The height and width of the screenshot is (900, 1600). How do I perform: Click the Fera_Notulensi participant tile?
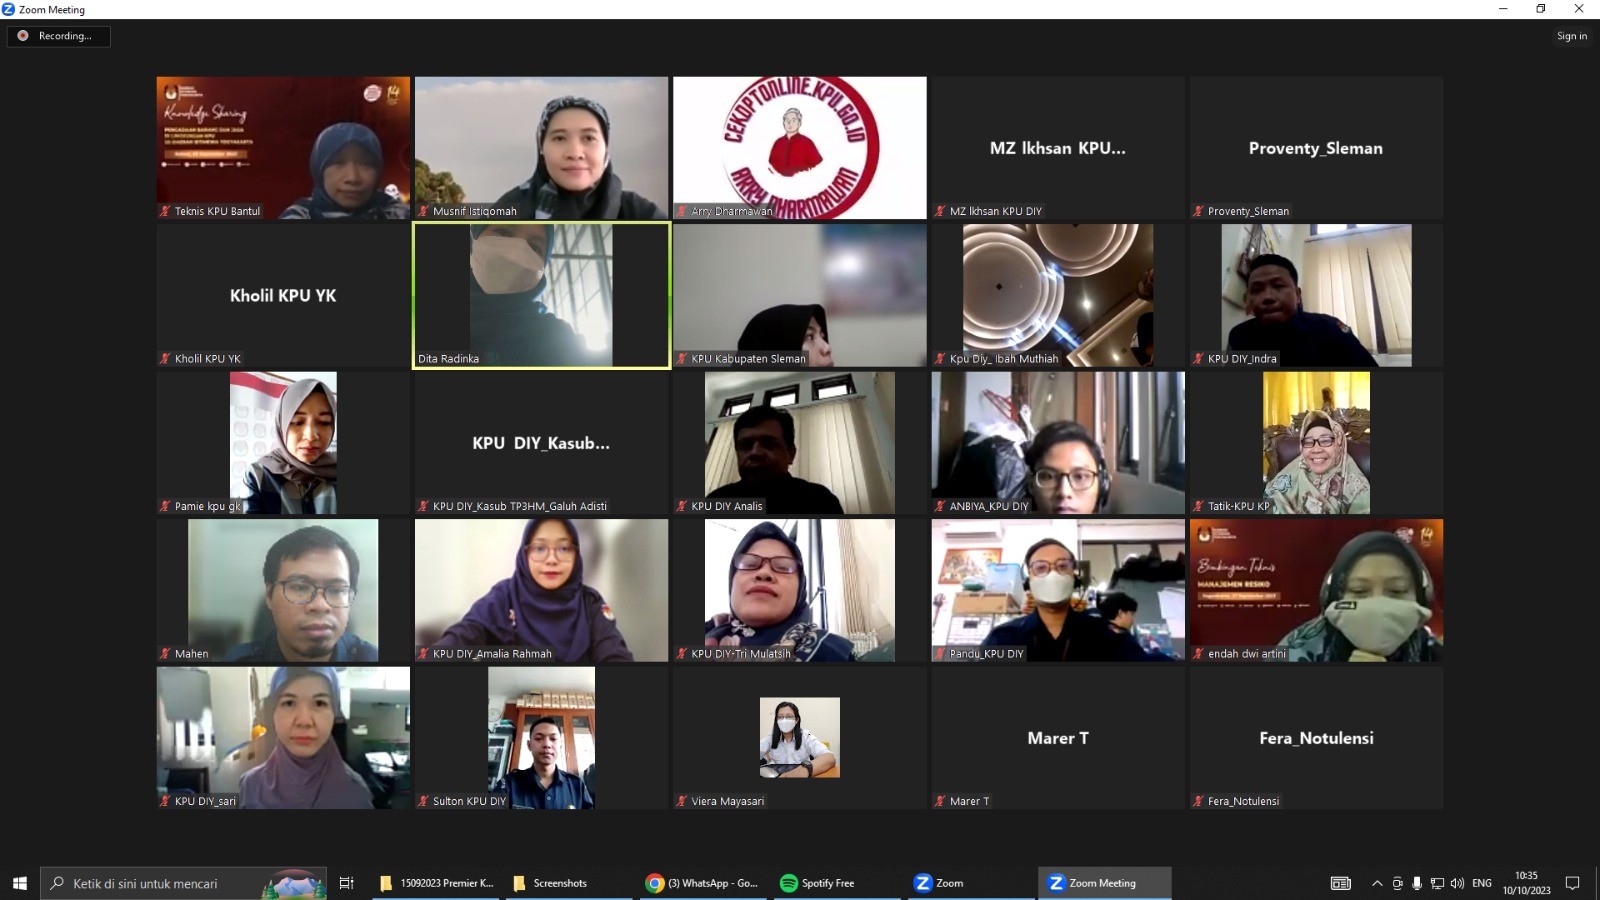click(1316, 738)
